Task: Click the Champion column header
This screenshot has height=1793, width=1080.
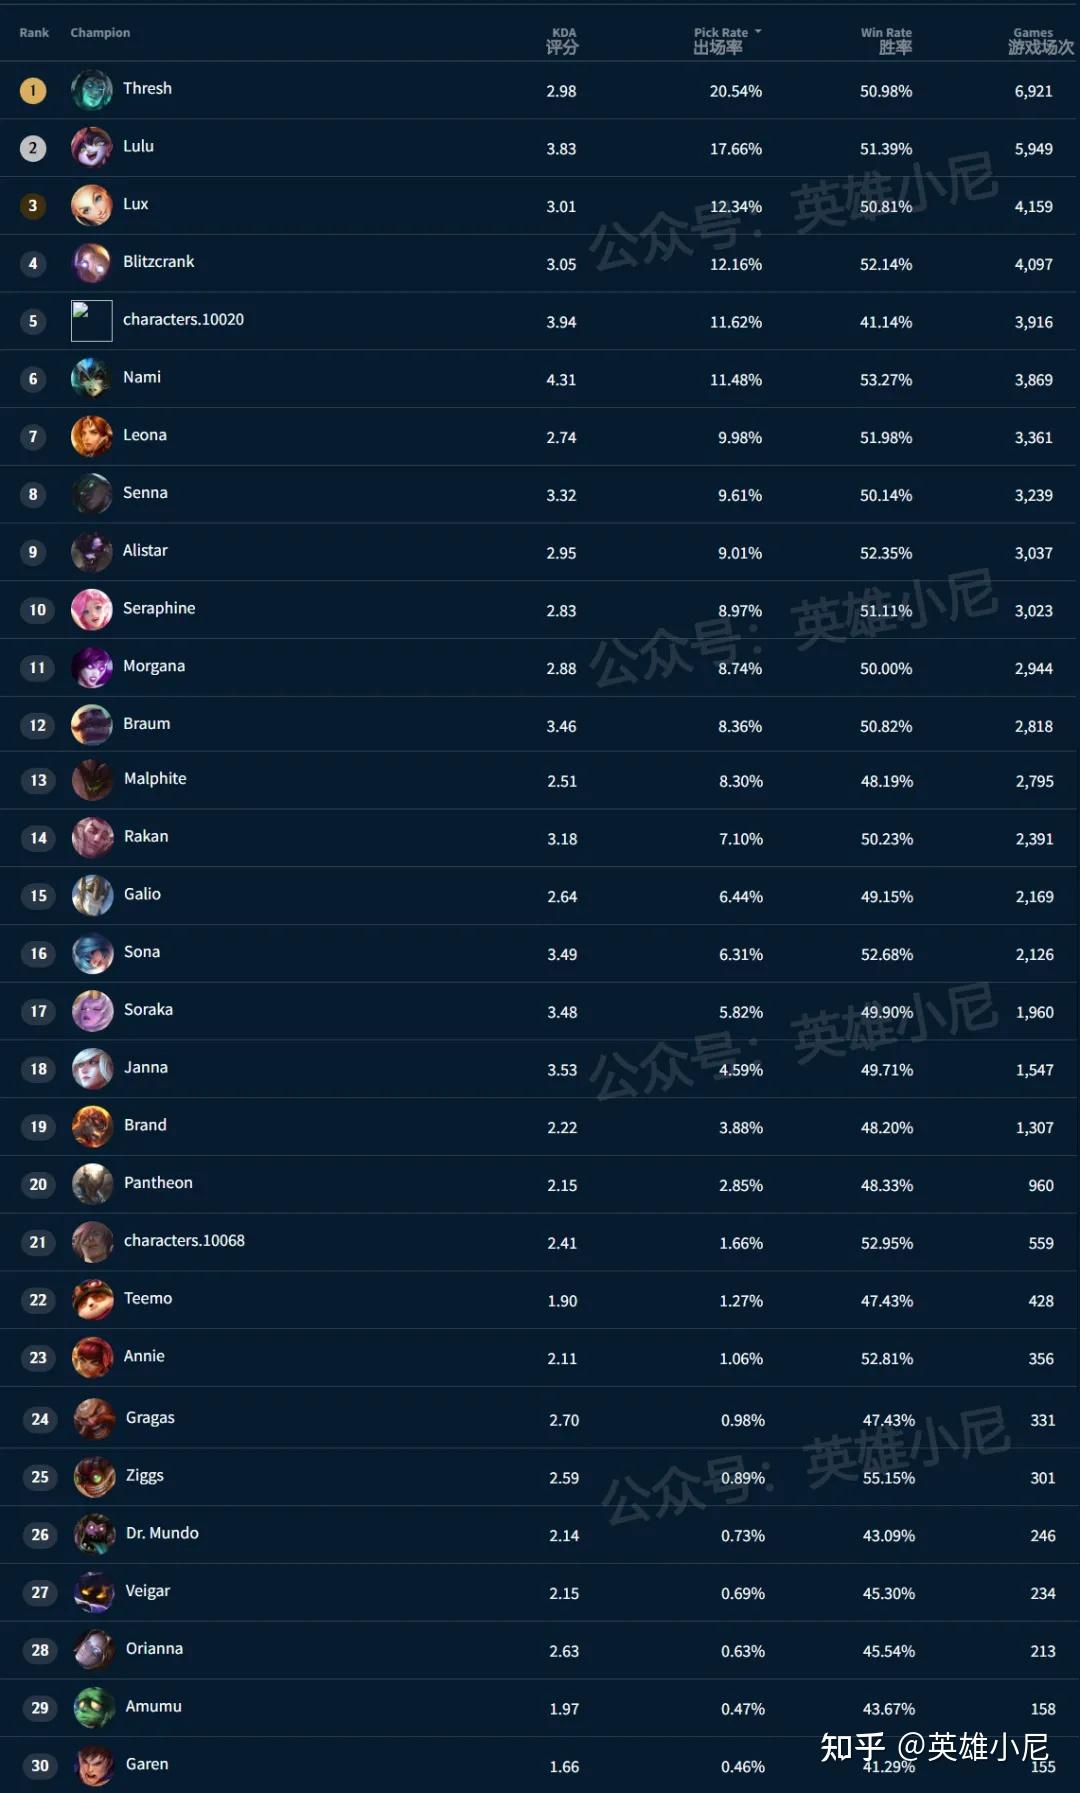Action: pos(100,33)
